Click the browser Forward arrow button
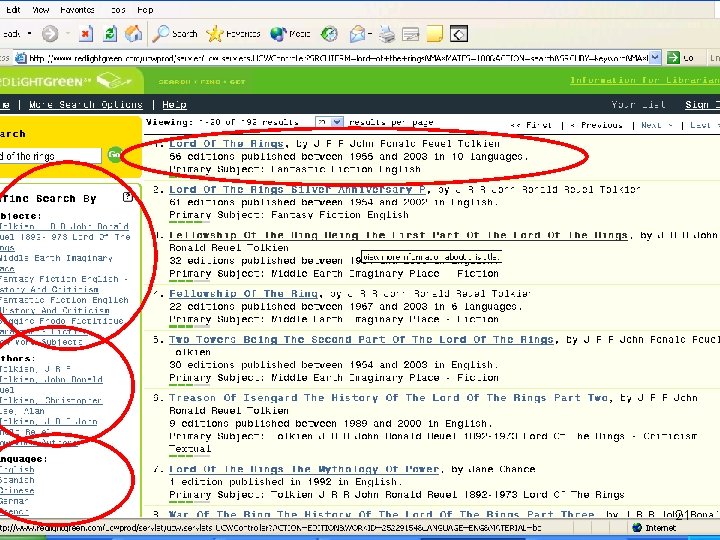This screenshot has width=720, height=540. 50,34
